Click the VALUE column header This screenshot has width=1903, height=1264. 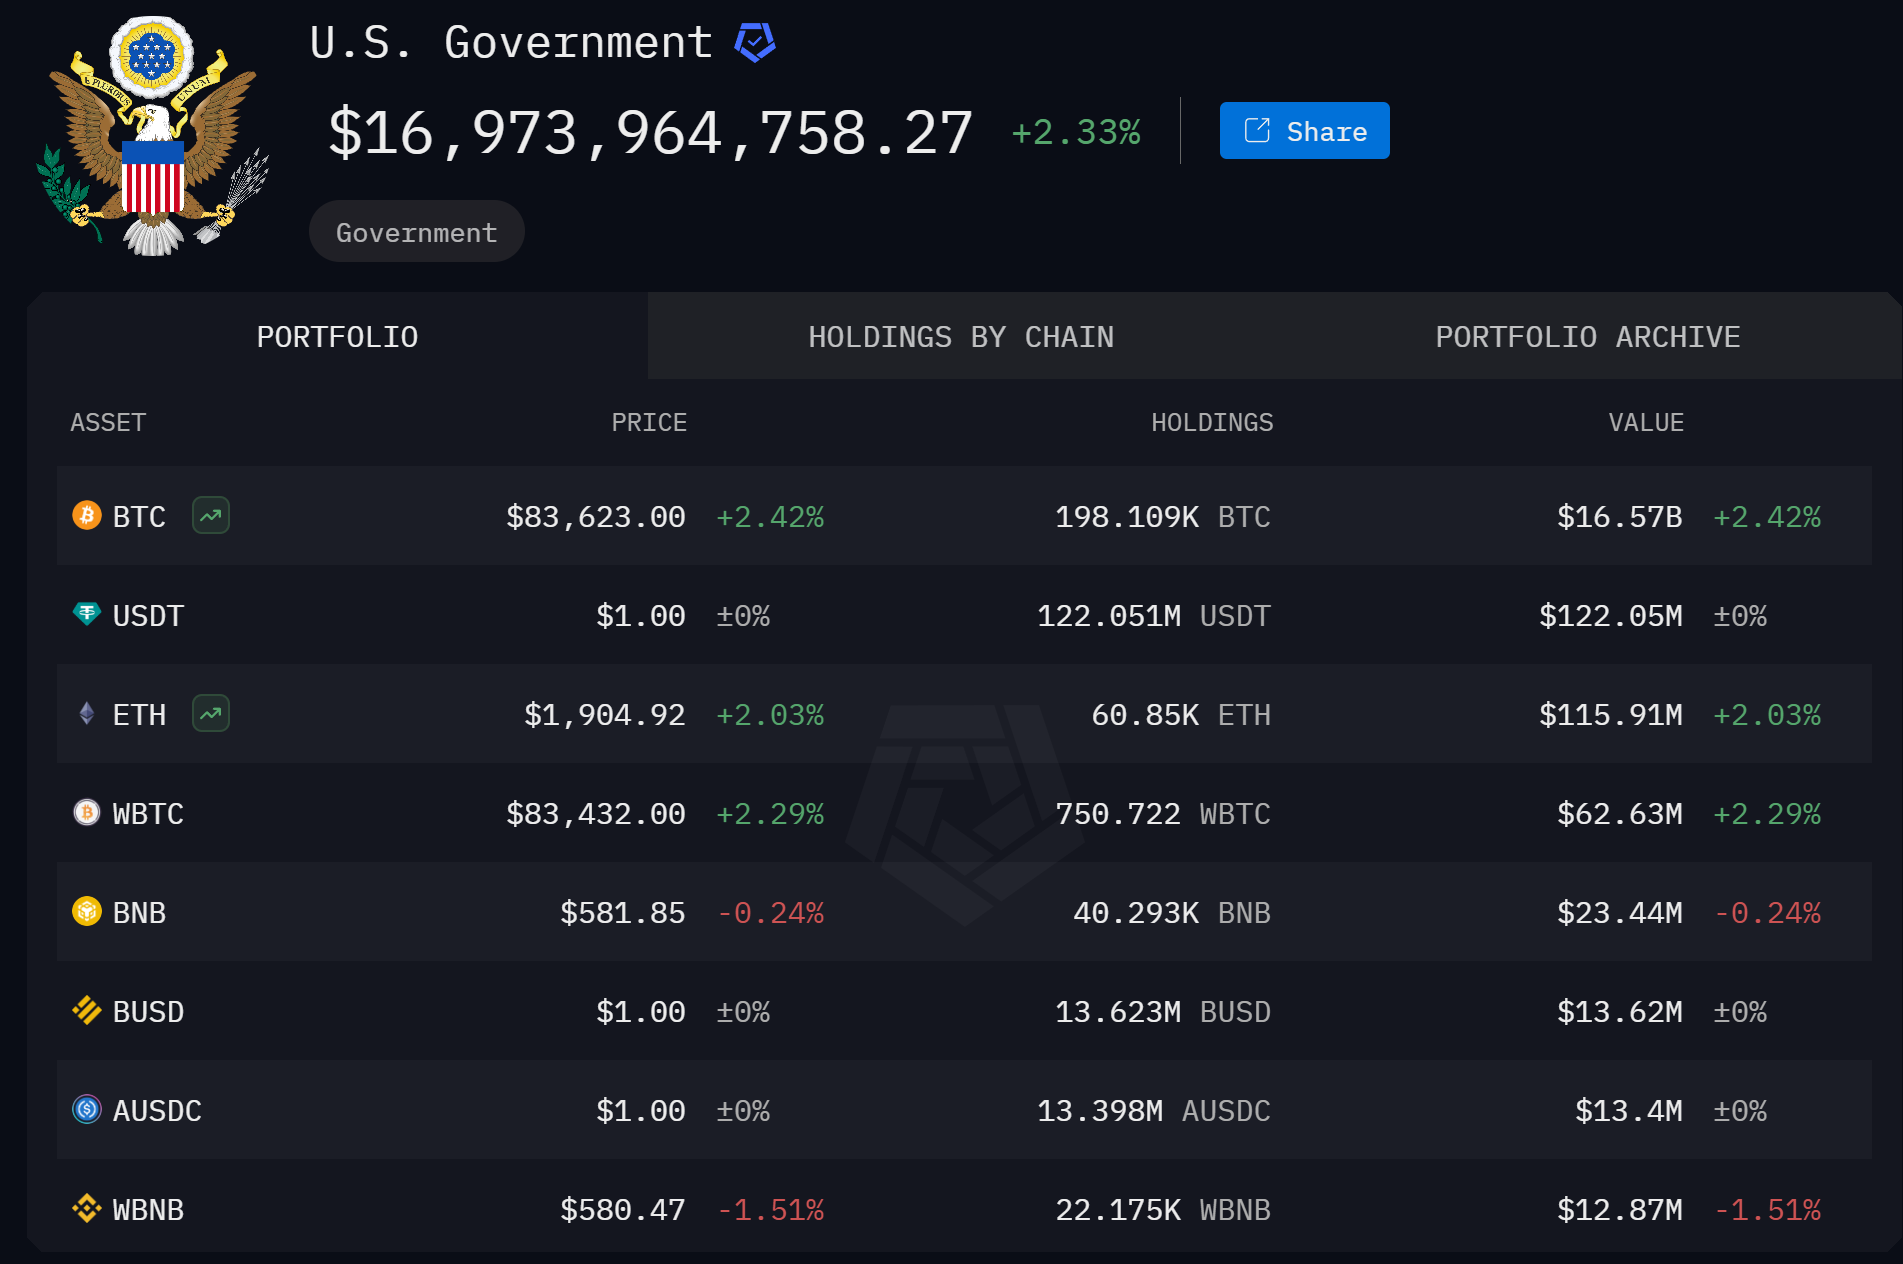tap(1646, 423)
